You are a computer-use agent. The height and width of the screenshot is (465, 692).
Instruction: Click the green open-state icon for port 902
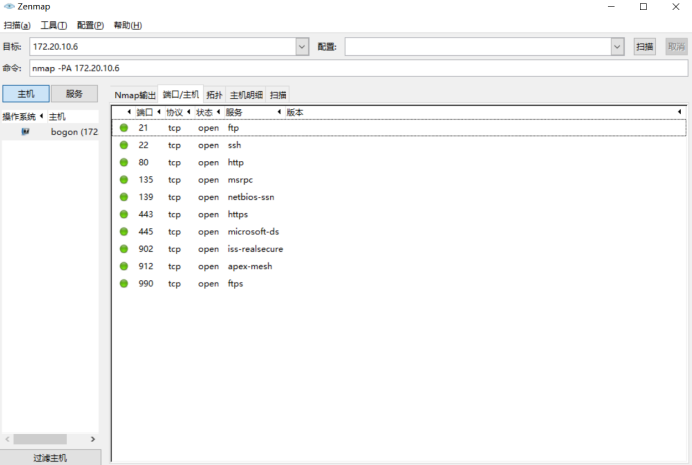[124, 249]
